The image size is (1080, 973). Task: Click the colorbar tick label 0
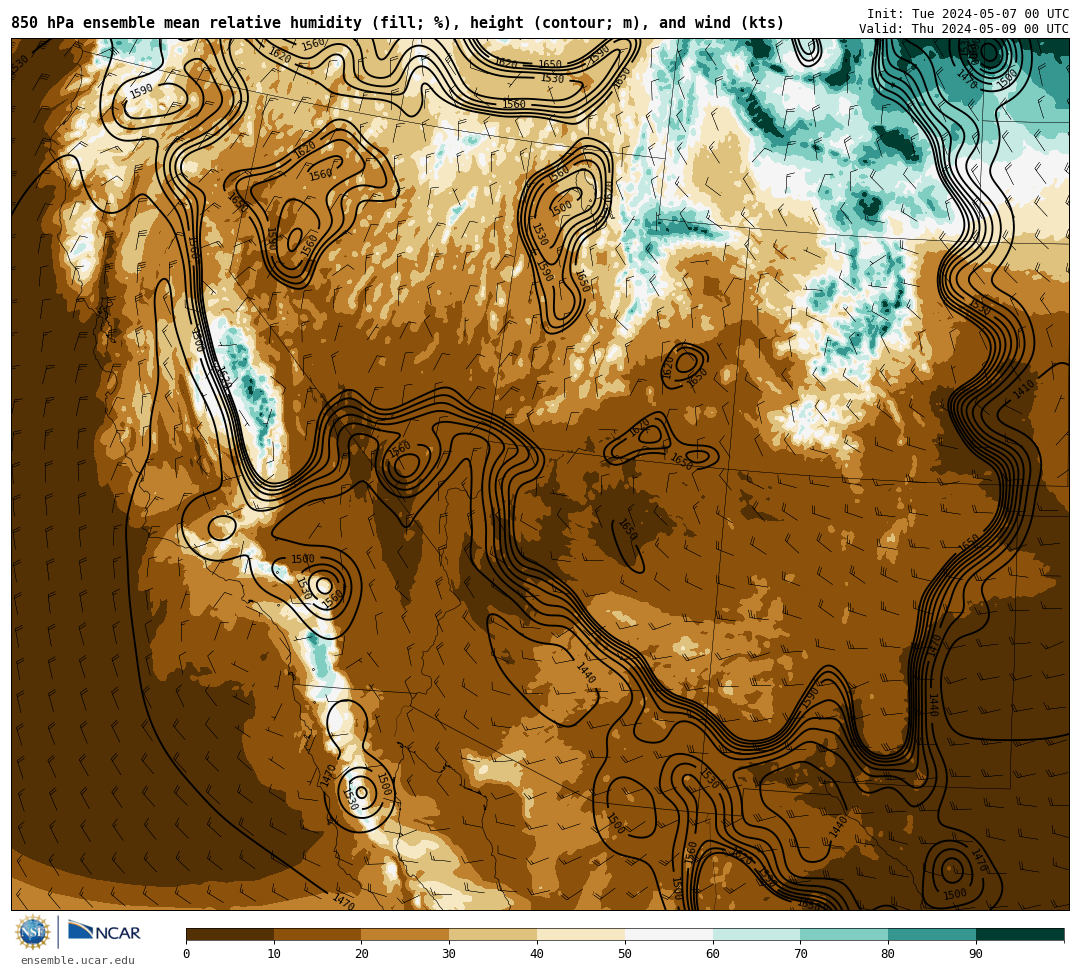187,954
